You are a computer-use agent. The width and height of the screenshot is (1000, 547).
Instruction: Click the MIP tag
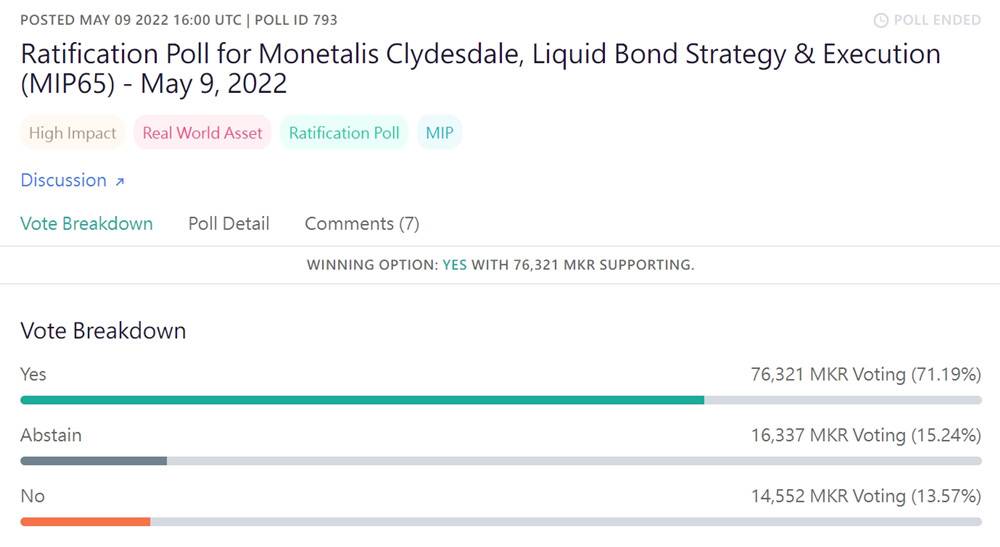(439, 133)
